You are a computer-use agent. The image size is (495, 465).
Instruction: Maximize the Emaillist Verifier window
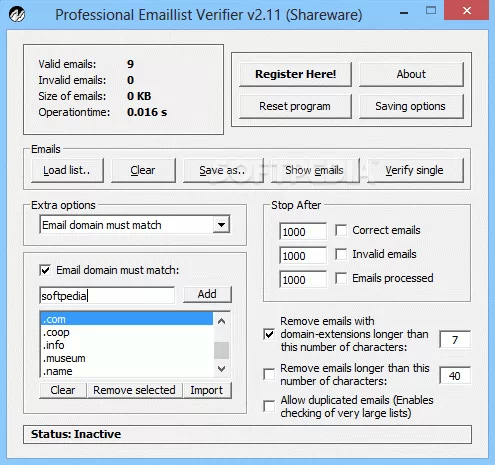[431, 11]
